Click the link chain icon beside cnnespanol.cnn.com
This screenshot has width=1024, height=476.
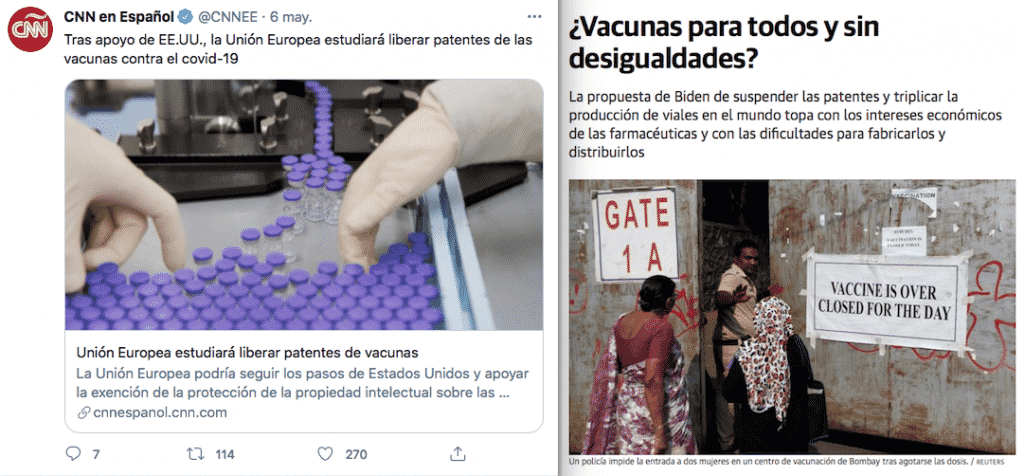(83, 413)
